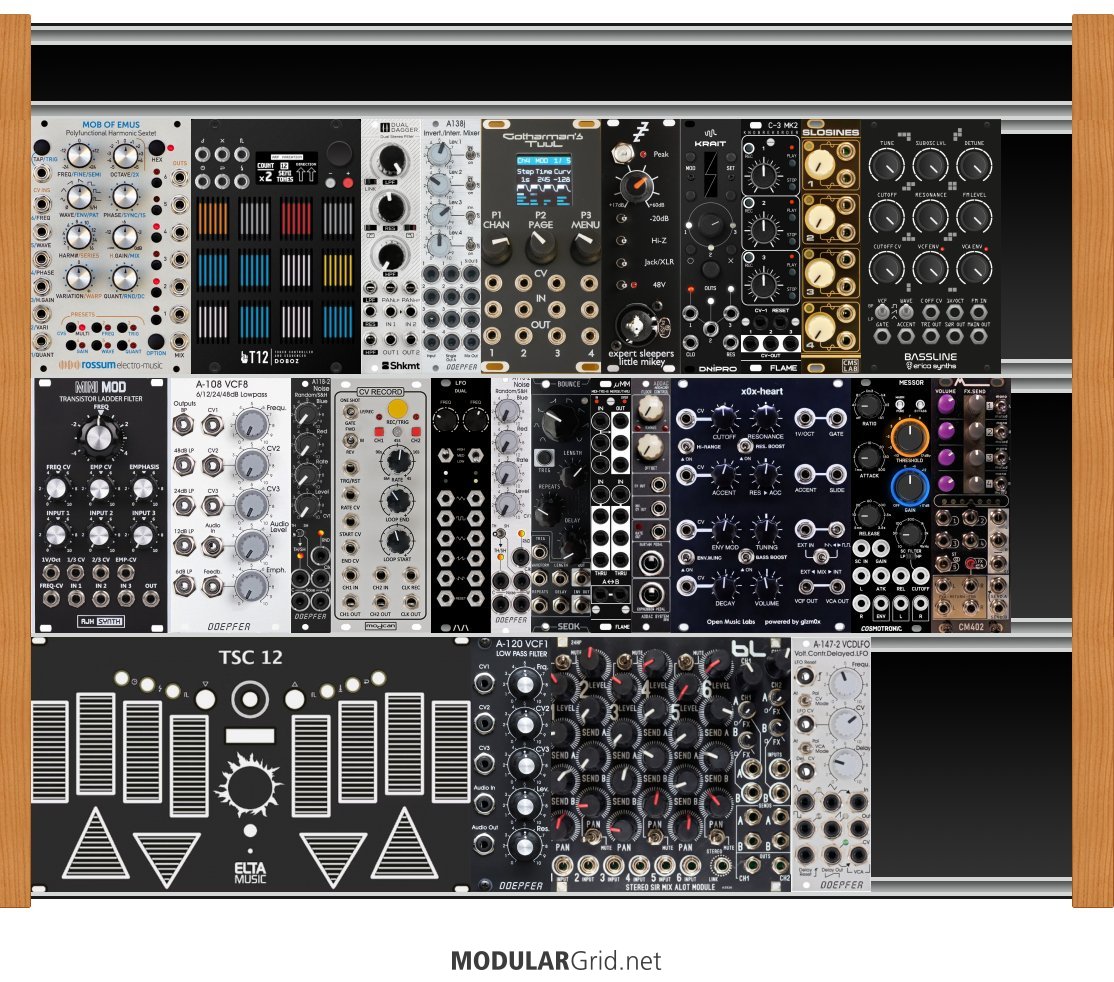Toggle HI-RANGE switch on x0x-heart
The image size is (1114, 982).
click(686, 446)
